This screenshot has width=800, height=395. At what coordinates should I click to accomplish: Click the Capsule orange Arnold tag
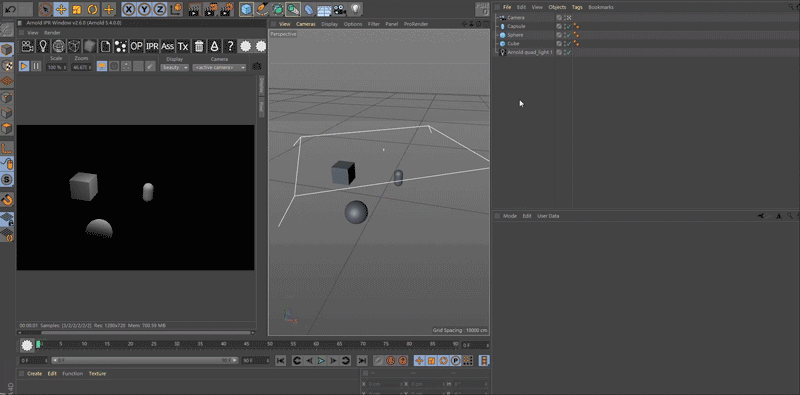pos(576,26)
